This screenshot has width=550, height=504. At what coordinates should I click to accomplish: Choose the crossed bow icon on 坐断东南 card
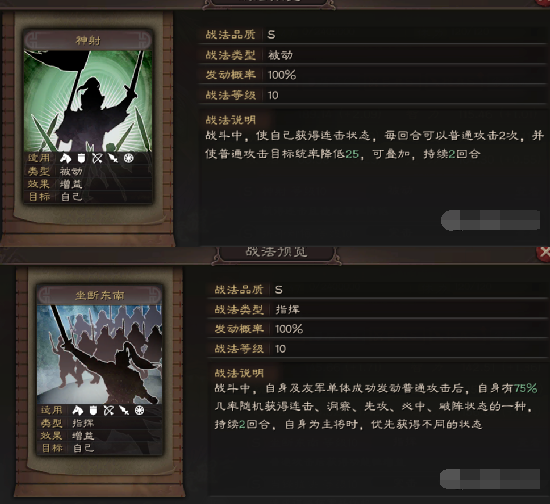point(109,410)
